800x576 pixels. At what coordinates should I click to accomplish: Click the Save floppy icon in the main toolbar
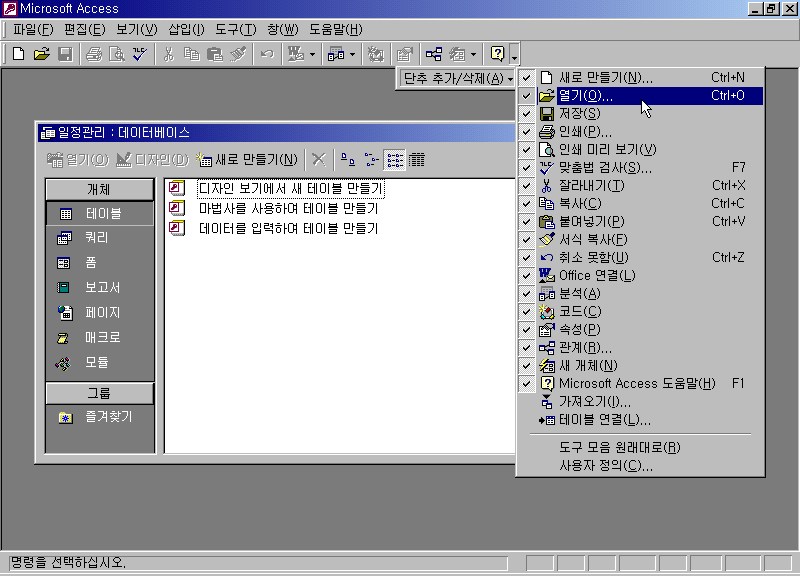65,54
